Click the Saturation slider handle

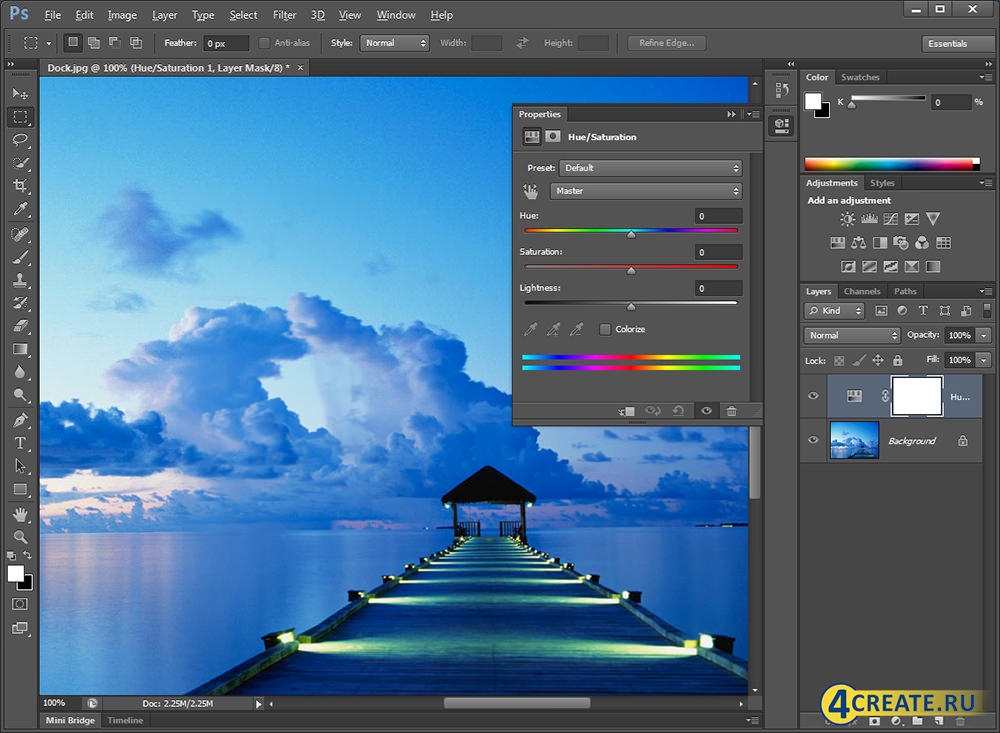[x=631, y=271]
